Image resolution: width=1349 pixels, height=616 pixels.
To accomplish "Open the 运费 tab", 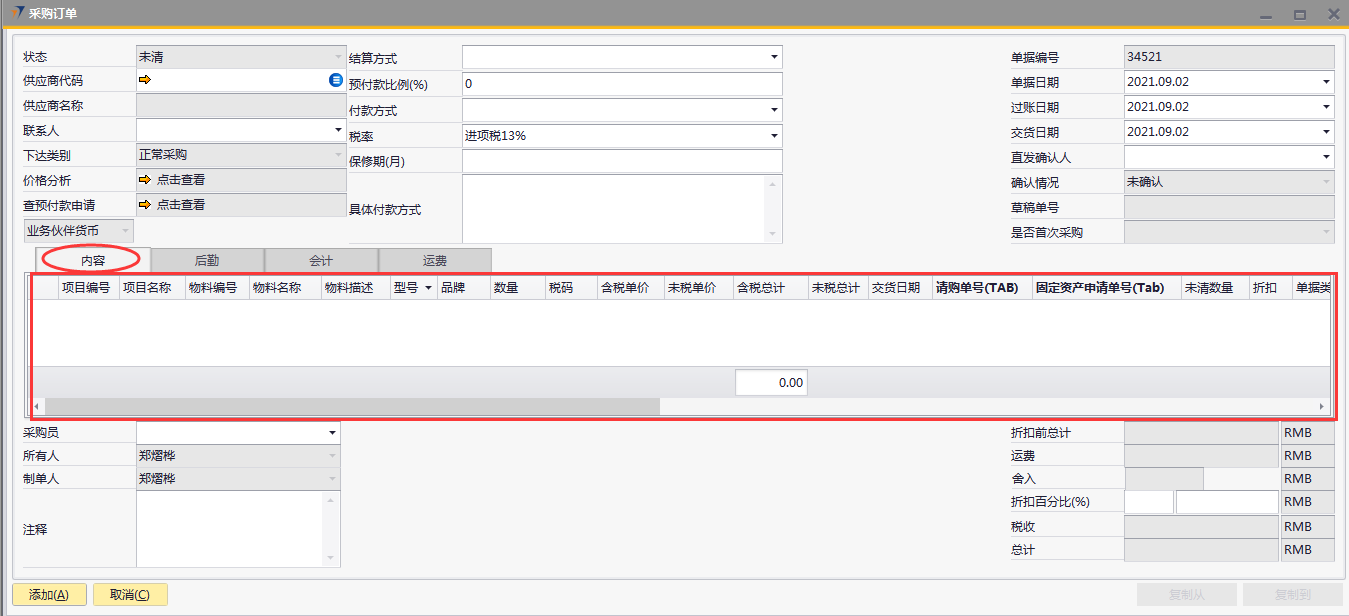I will coord(435,260).
